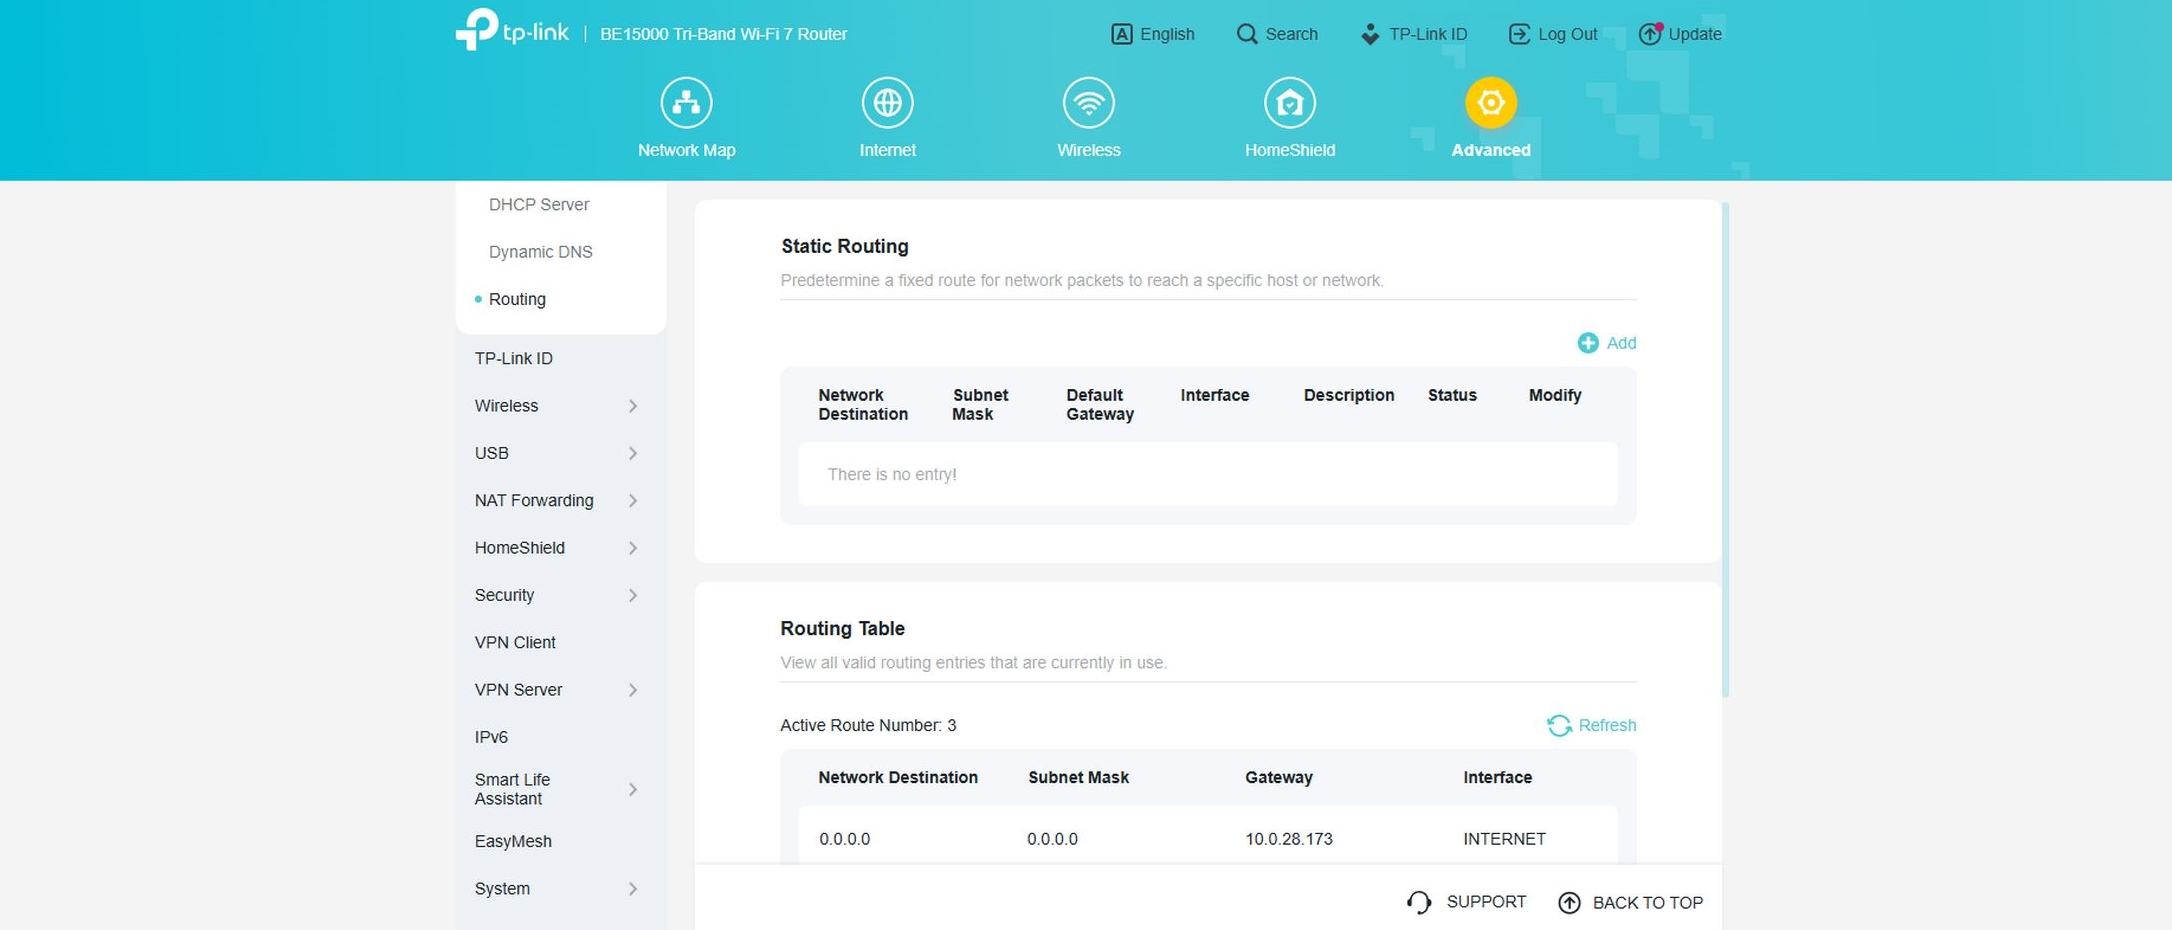Open the Network Map icon
Screen dimensions: 2172x930
click(686, 103)
